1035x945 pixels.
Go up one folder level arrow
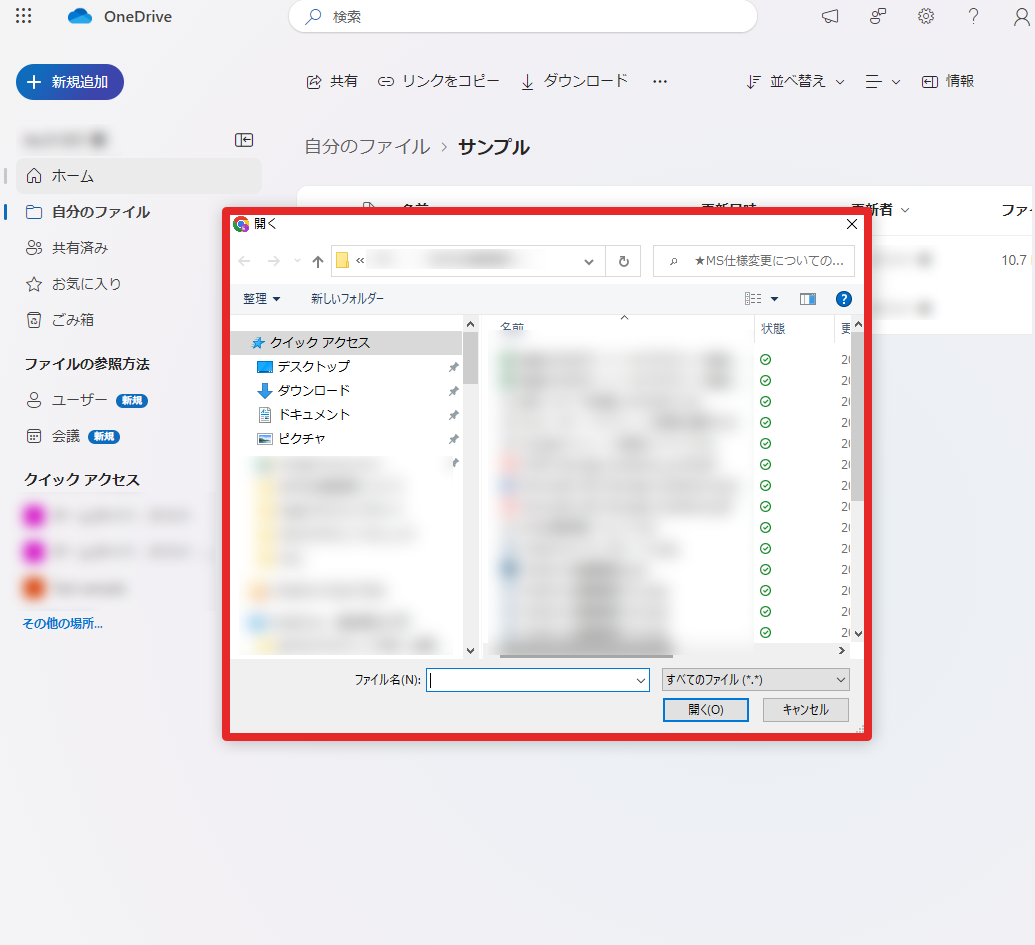coord(318,261)
